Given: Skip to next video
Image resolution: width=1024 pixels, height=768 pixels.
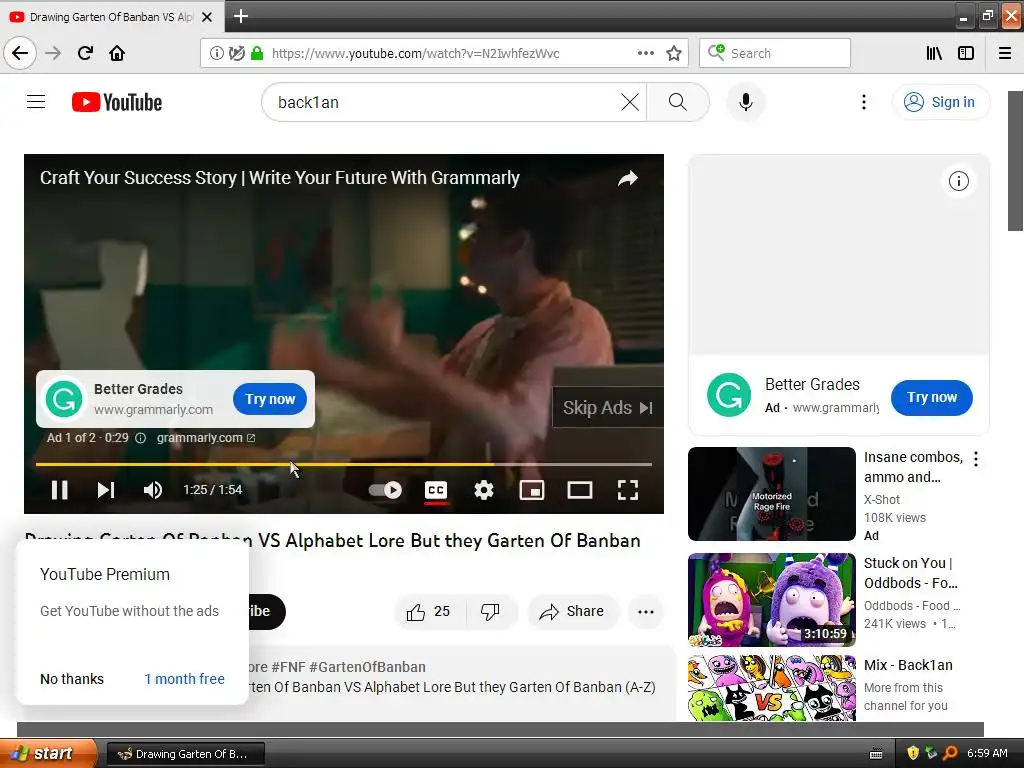Looking at the screenshot, I should coord(106,490).
